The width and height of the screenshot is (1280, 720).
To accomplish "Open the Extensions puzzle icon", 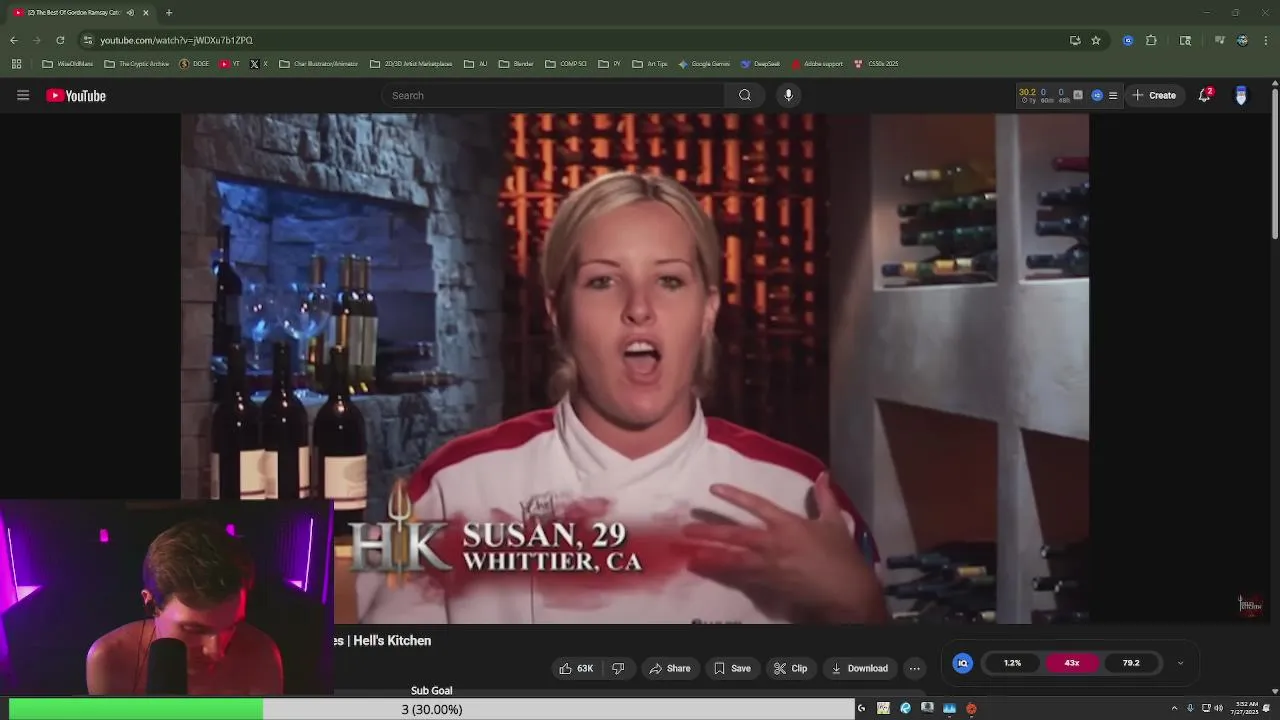I will (x=1151, y=40).
